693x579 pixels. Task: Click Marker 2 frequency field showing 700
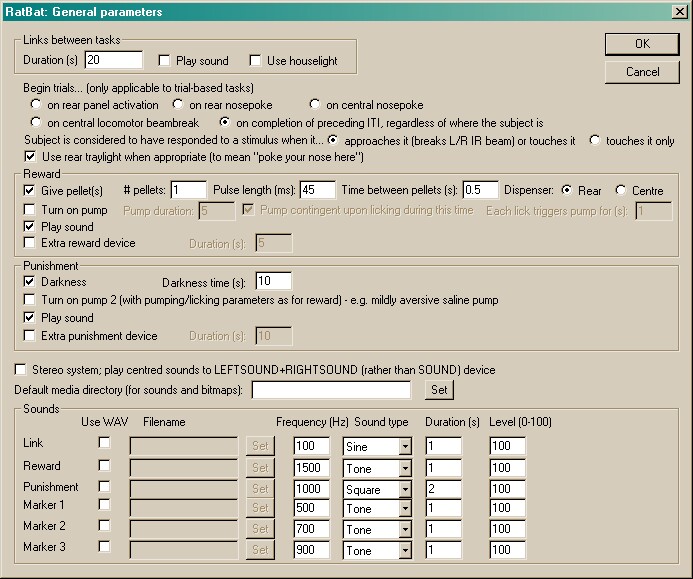pos(312,529)
